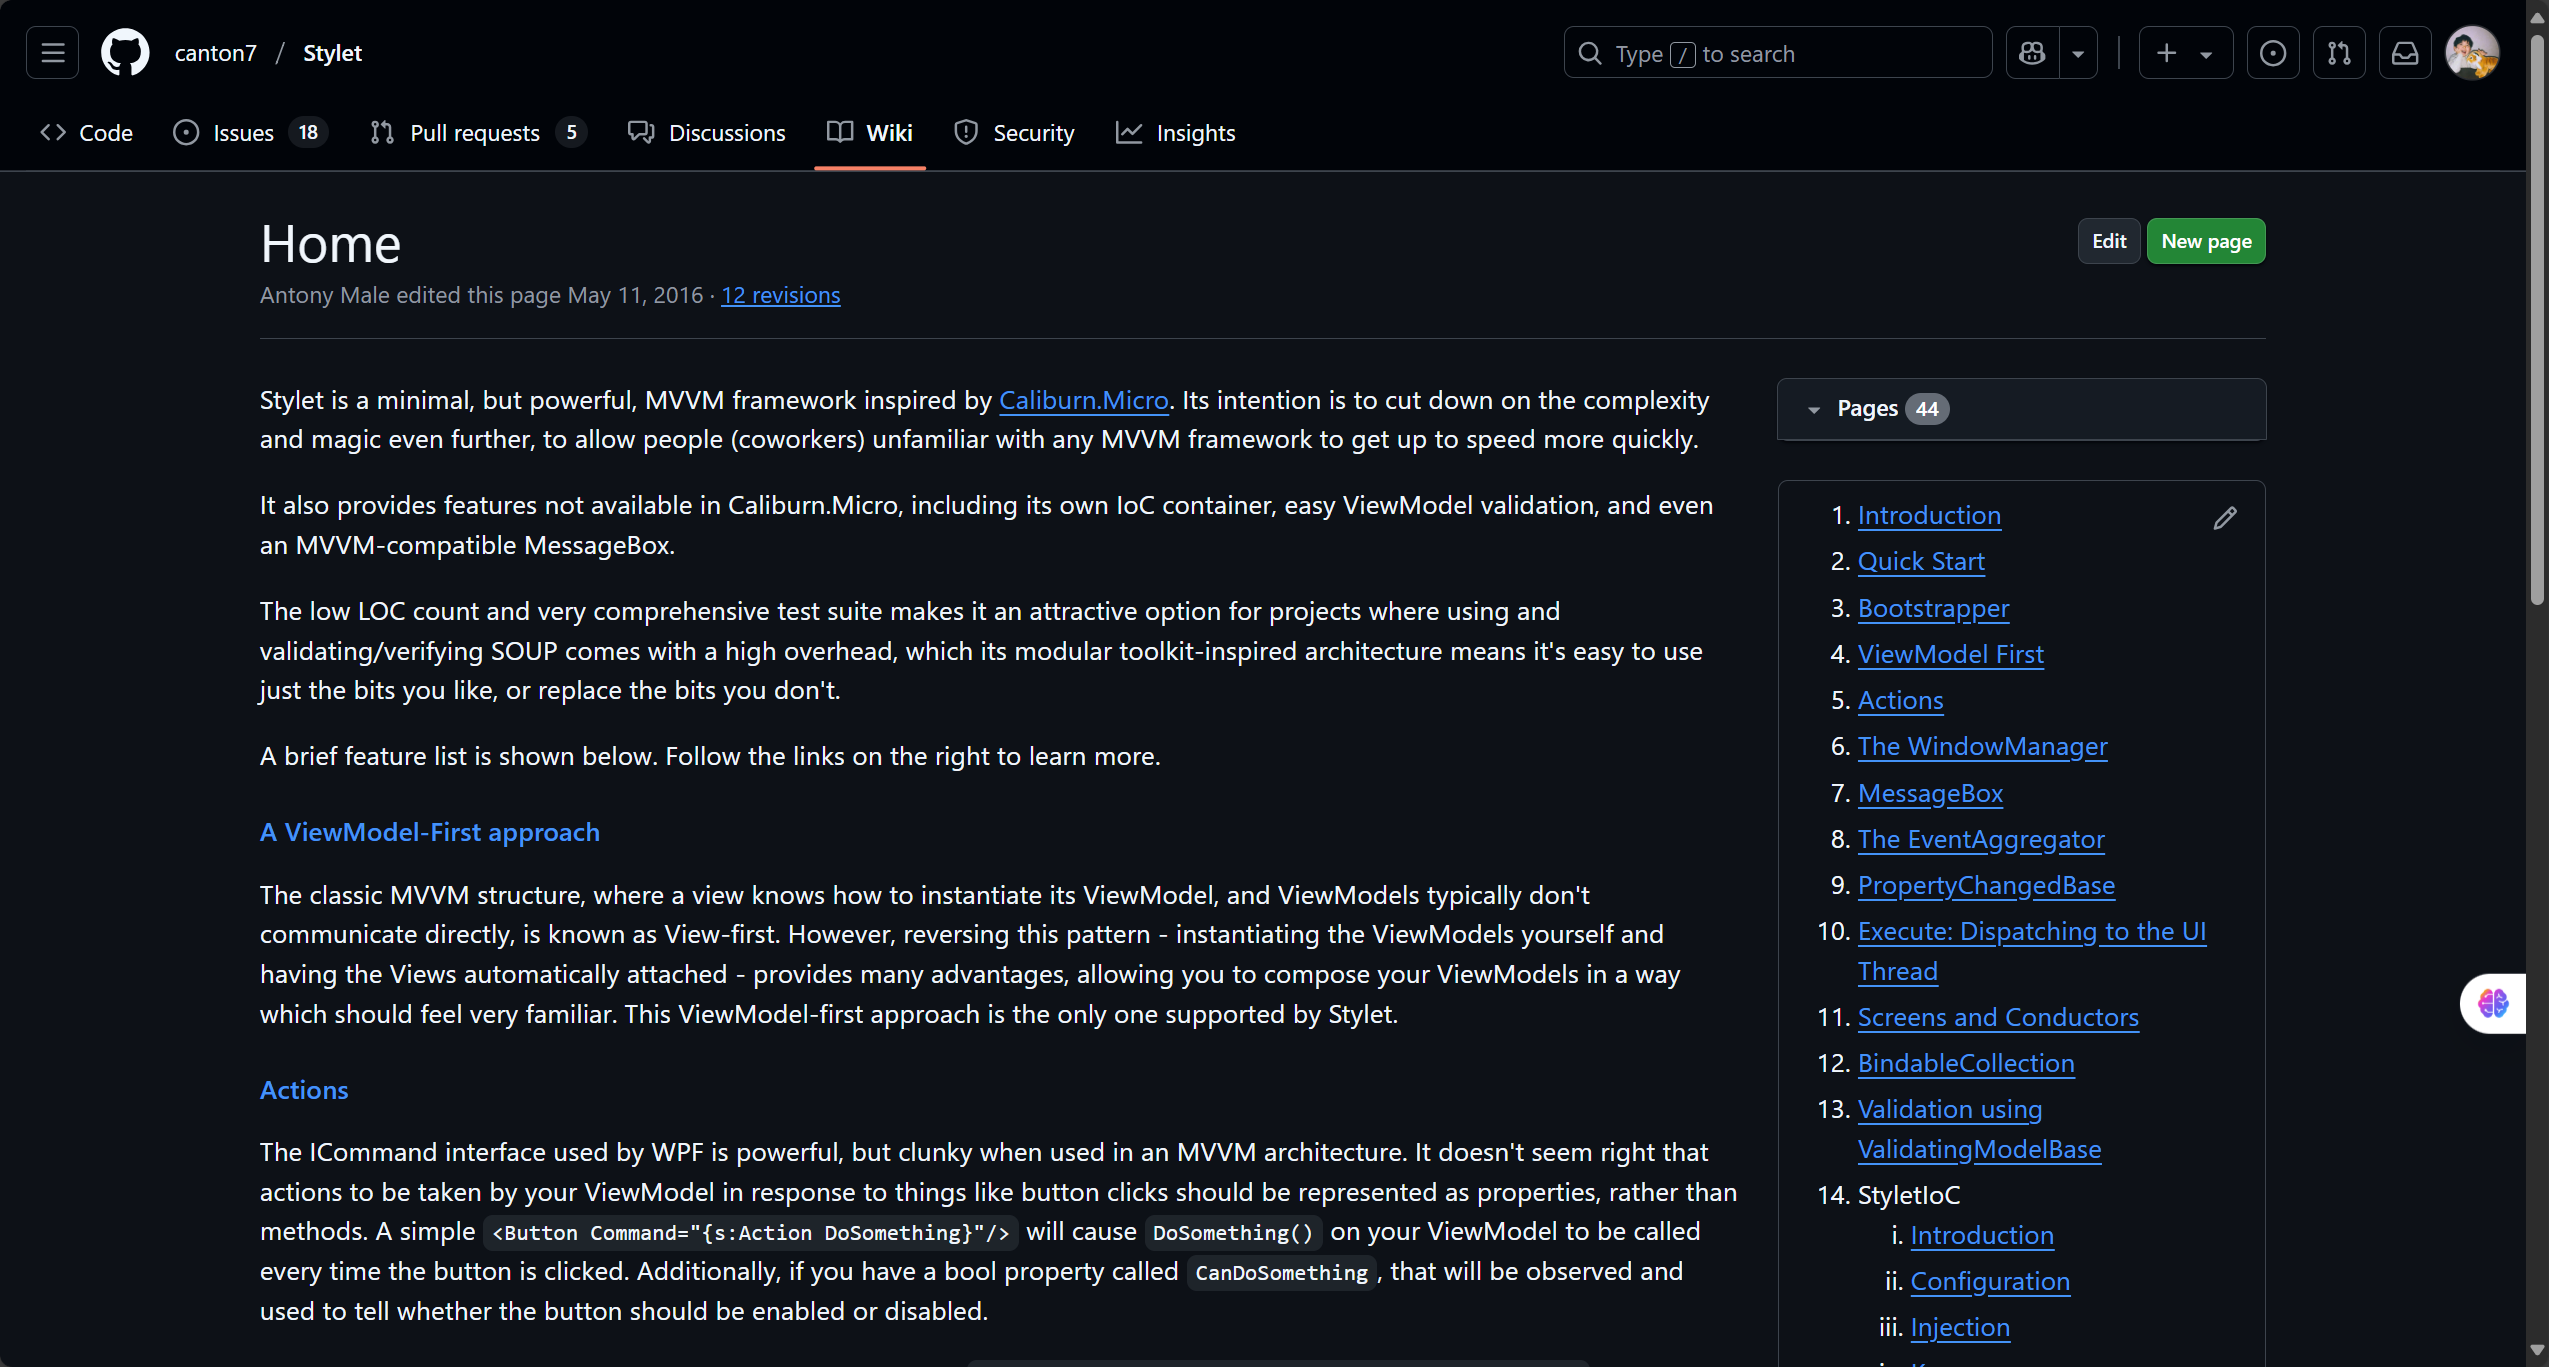2549x1367 pixels.
Task: Click the search input field
Action: click(x=1778, y=53)
